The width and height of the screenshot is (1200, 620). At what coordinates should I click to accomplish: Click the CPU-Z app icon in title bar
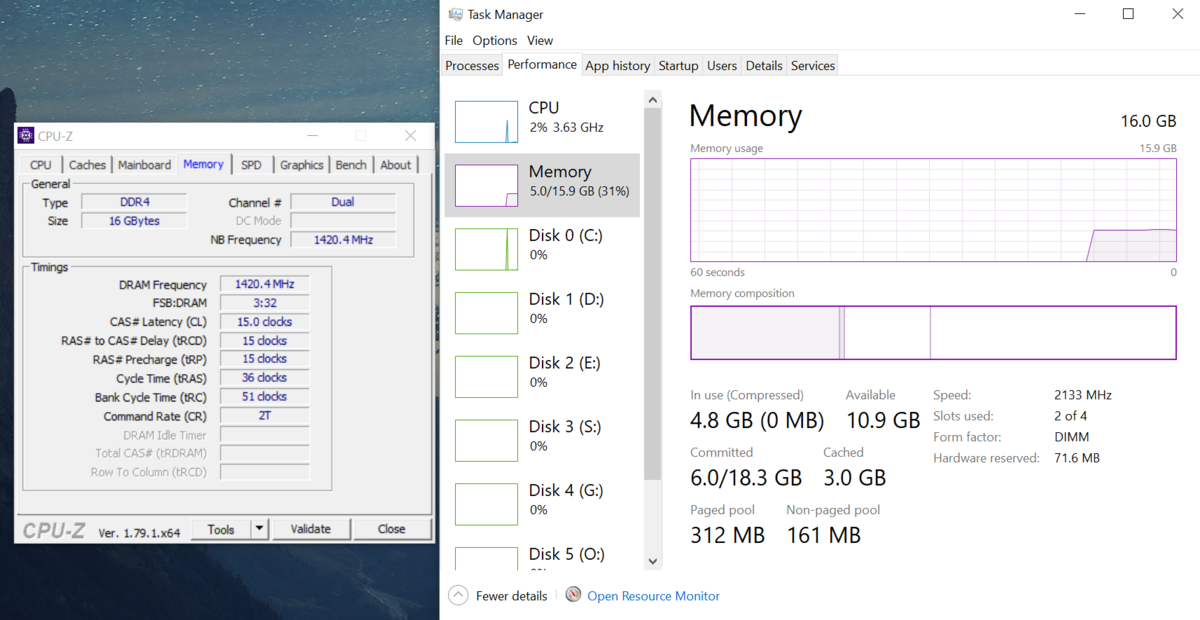[27, 136]
